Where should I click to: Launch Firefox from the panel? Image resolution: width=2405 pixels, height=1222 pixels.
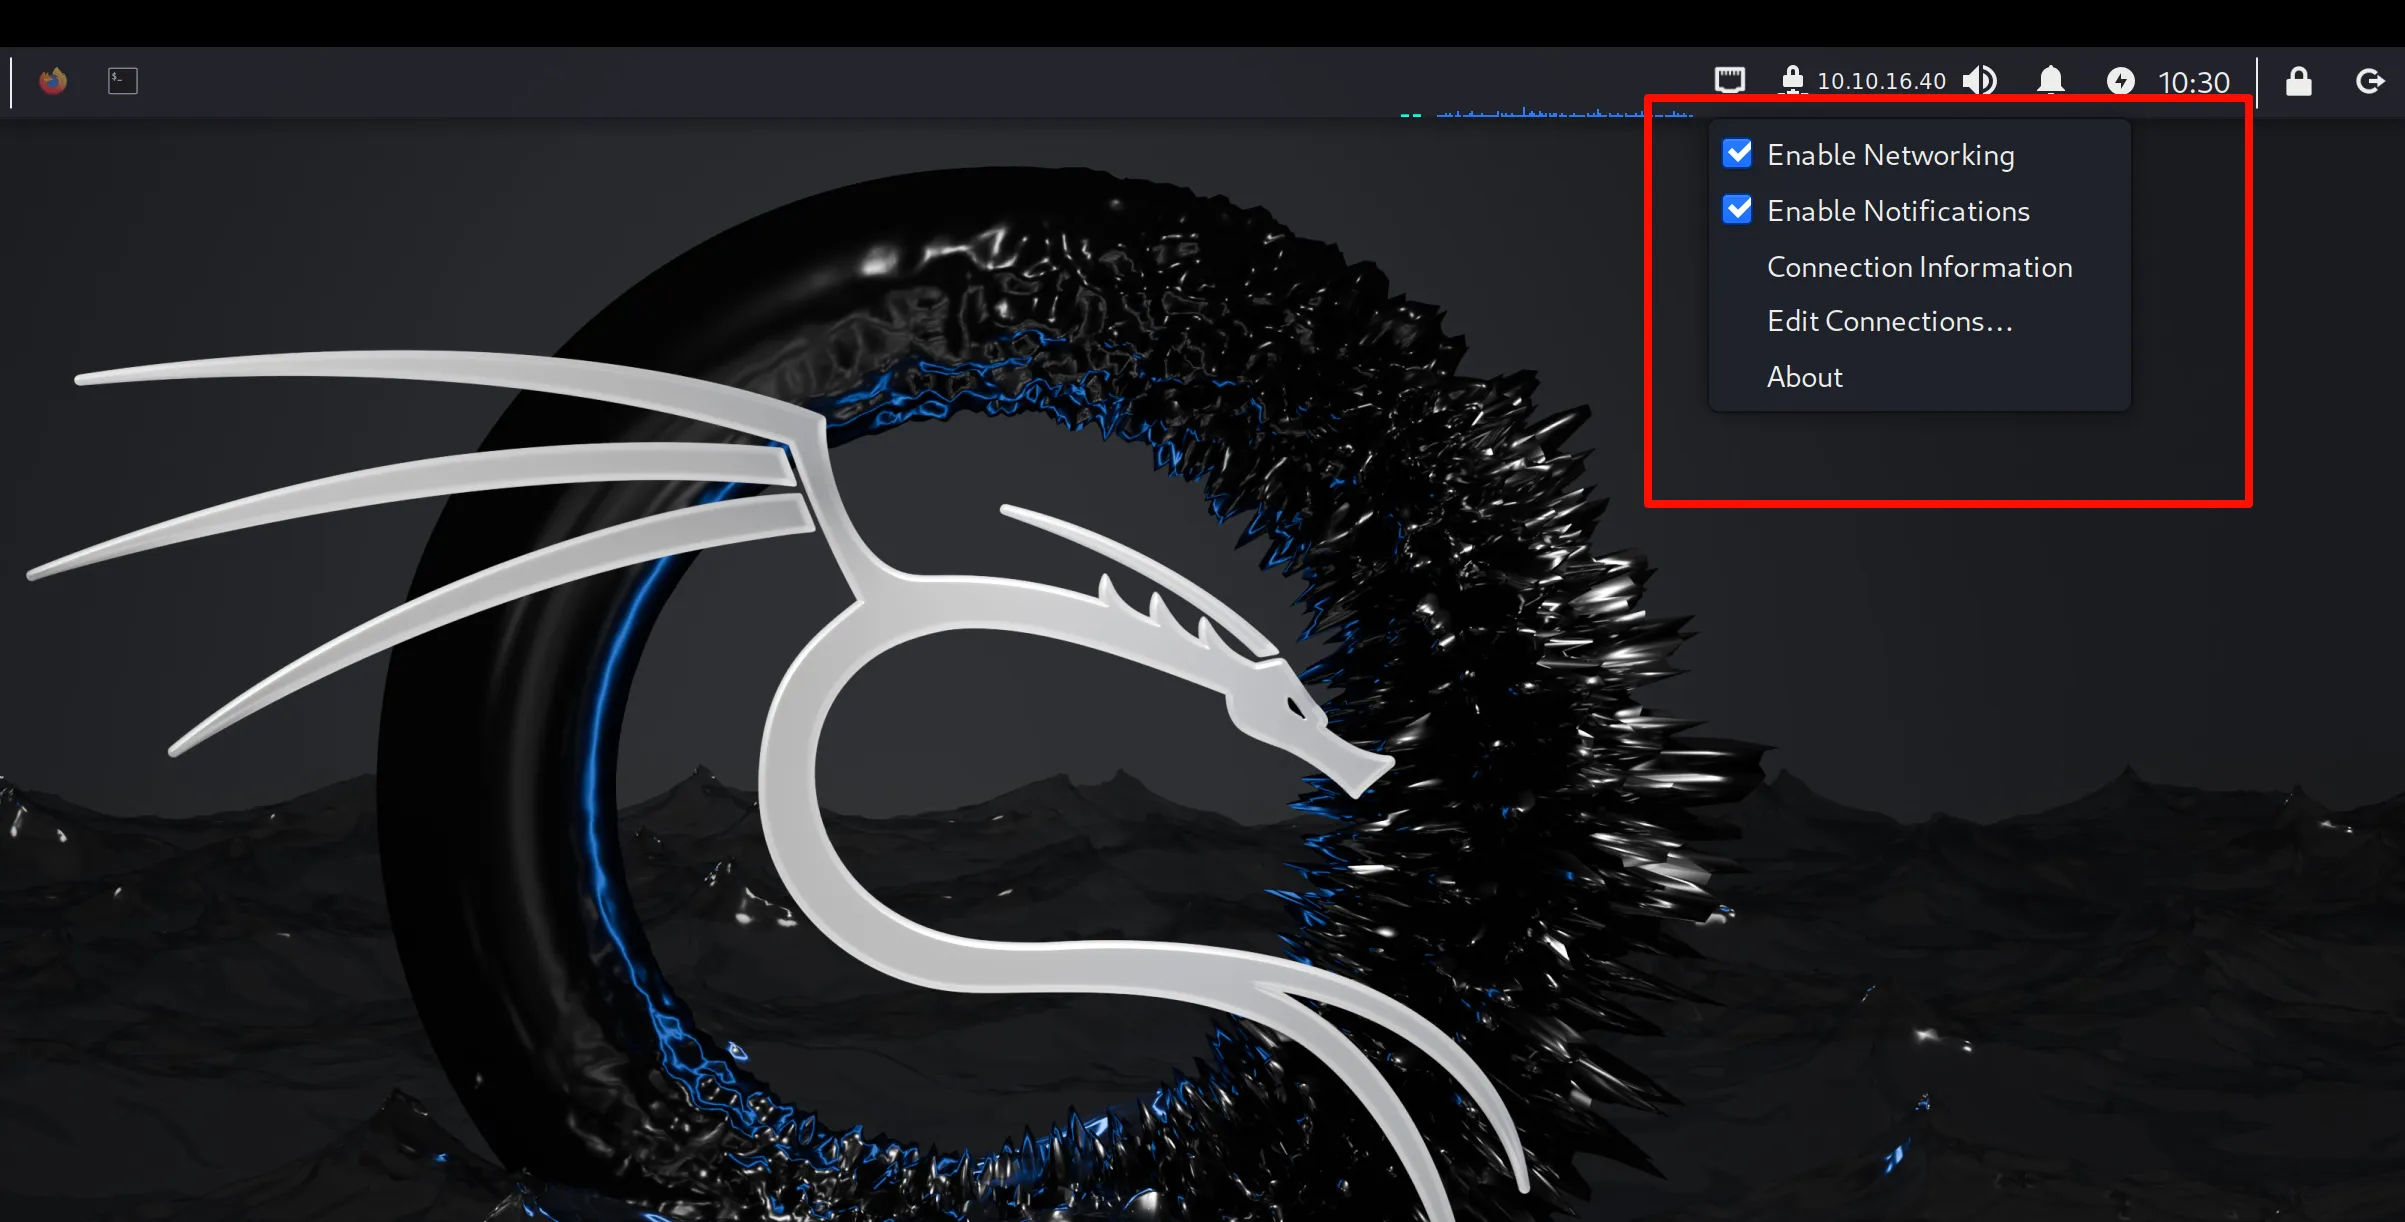(53, 81)
